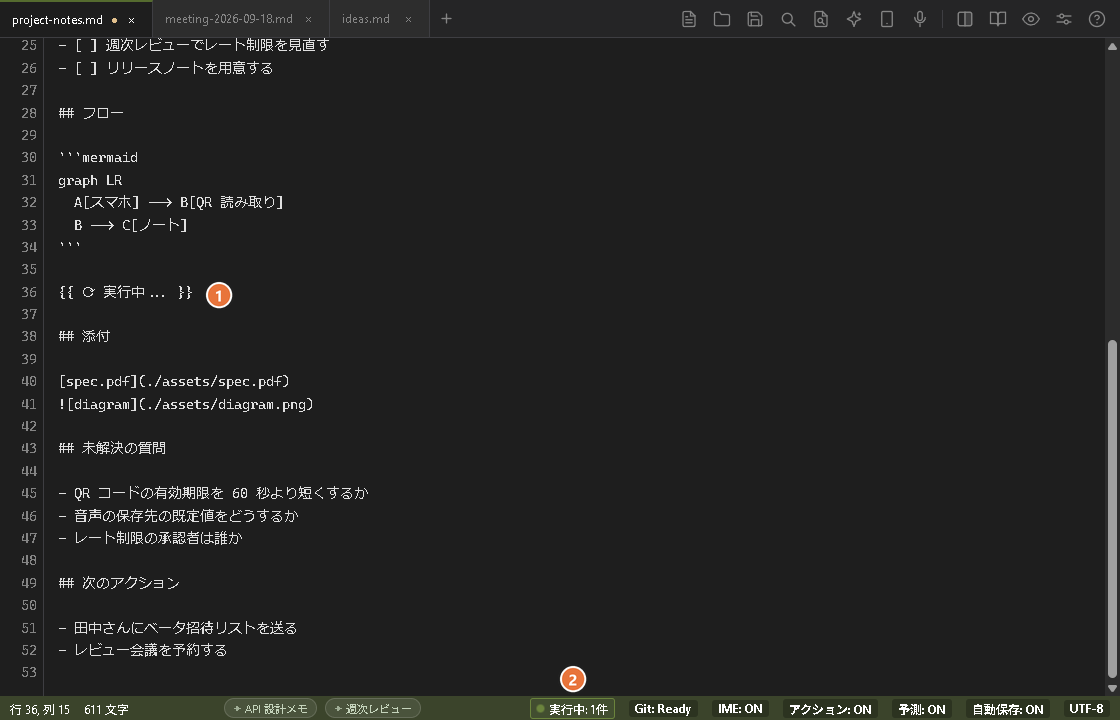This screenshot has width=1120, height=720.
Task: Click the scrollbar down arrow
Action: point(1112,689)
